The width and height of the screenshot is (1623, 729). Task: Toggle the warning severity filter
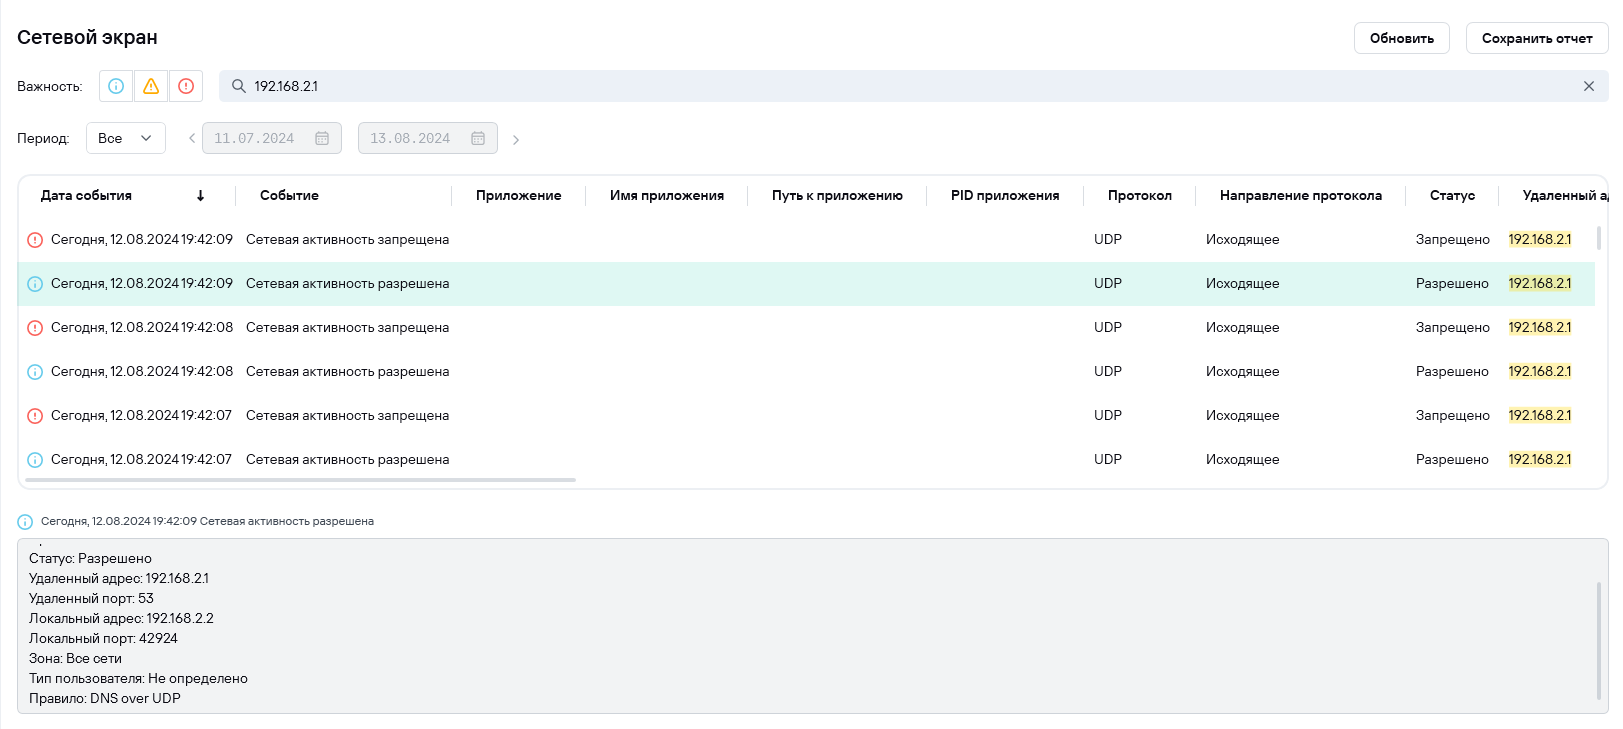[x=151, y=86]
